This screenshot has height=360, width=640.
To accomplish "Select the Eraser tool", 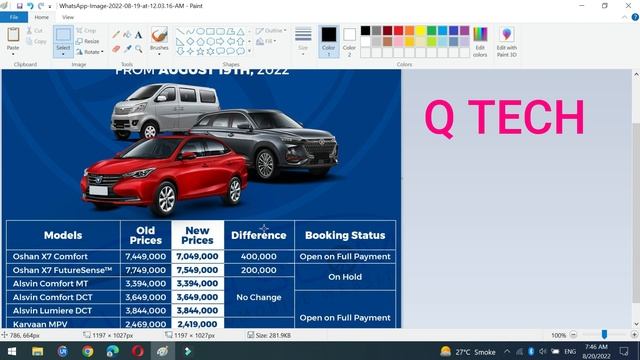I will (116, 49).
